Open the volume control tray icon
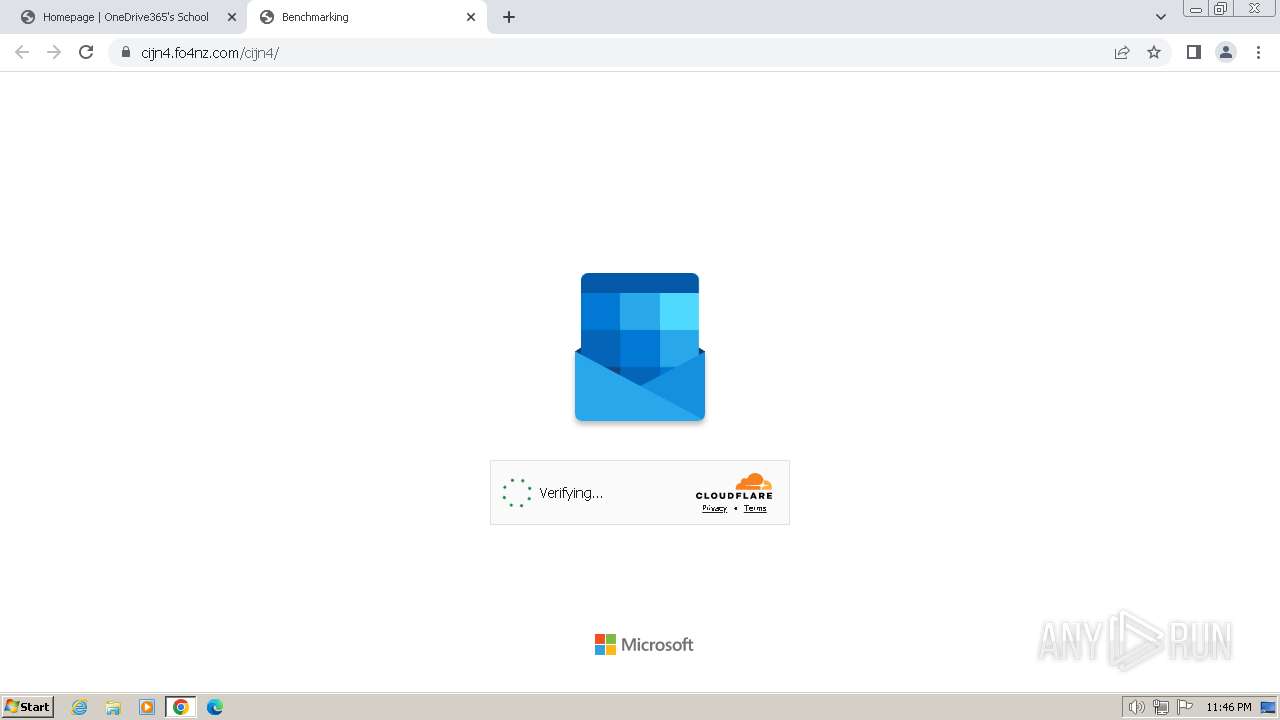The height and width of the screenshot is (720, 1280). pos(1136,707)
